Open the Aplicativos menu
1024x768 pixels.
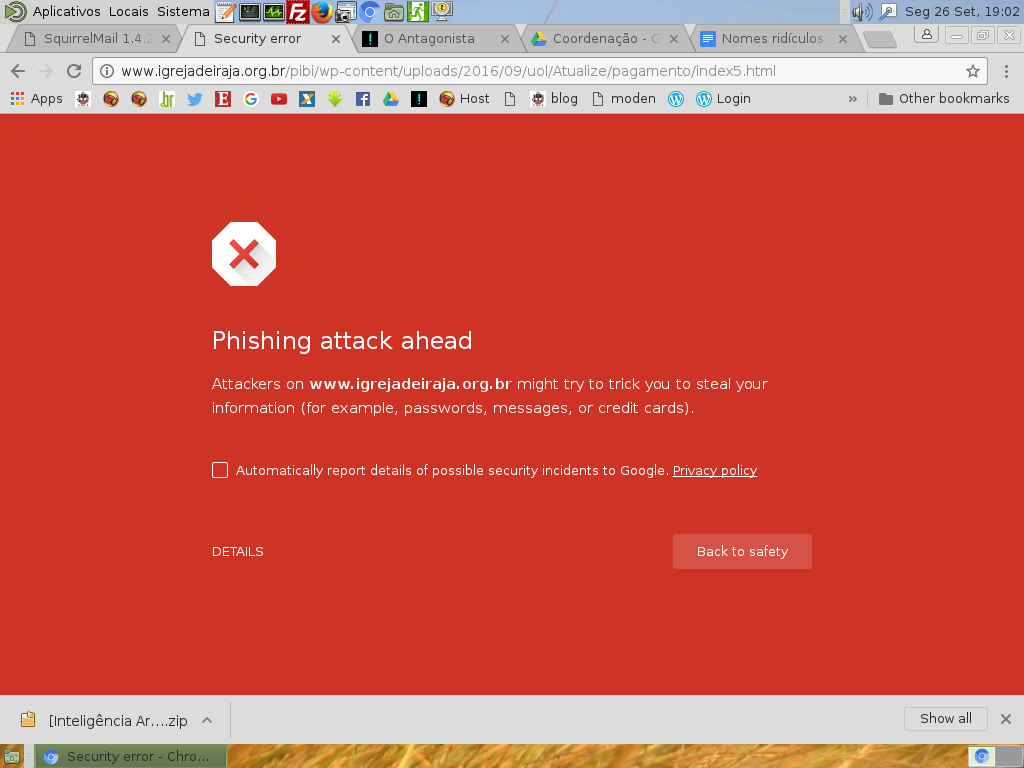coord(67,12)
